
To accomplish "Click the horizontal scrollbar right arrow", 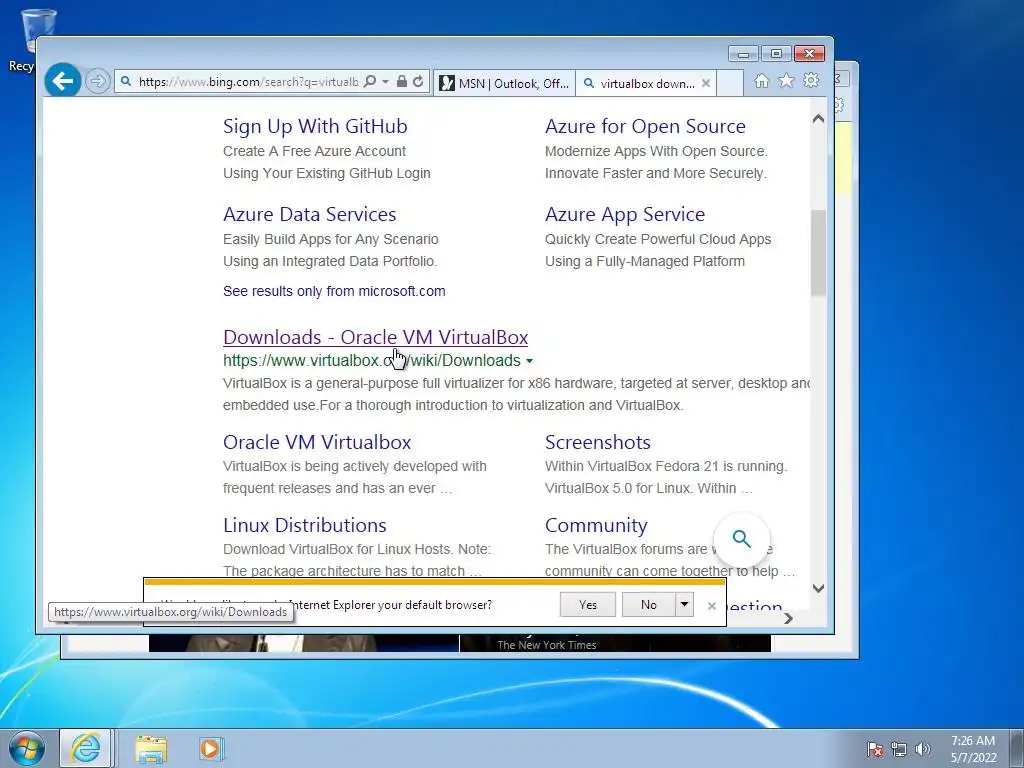I will pos(788,618).
